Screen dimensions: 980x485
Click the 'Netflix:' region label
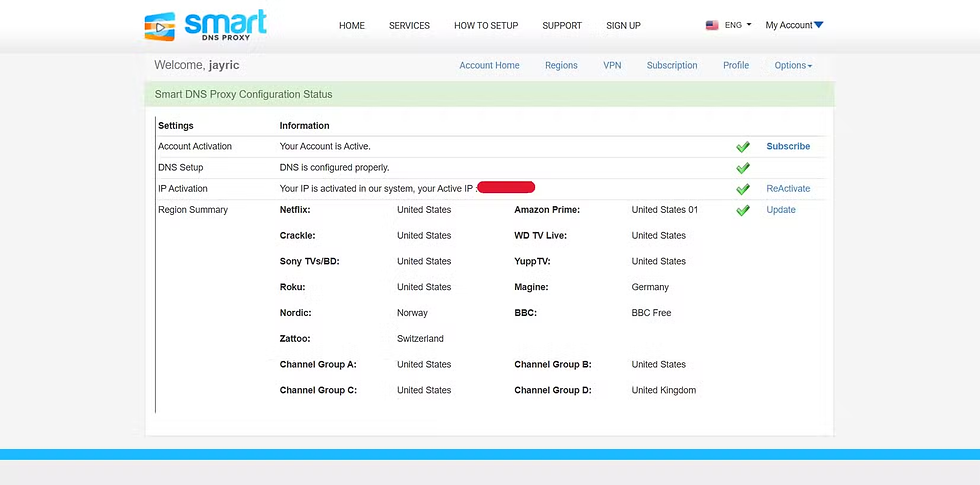pyautogui.click(x=295, y=210)
